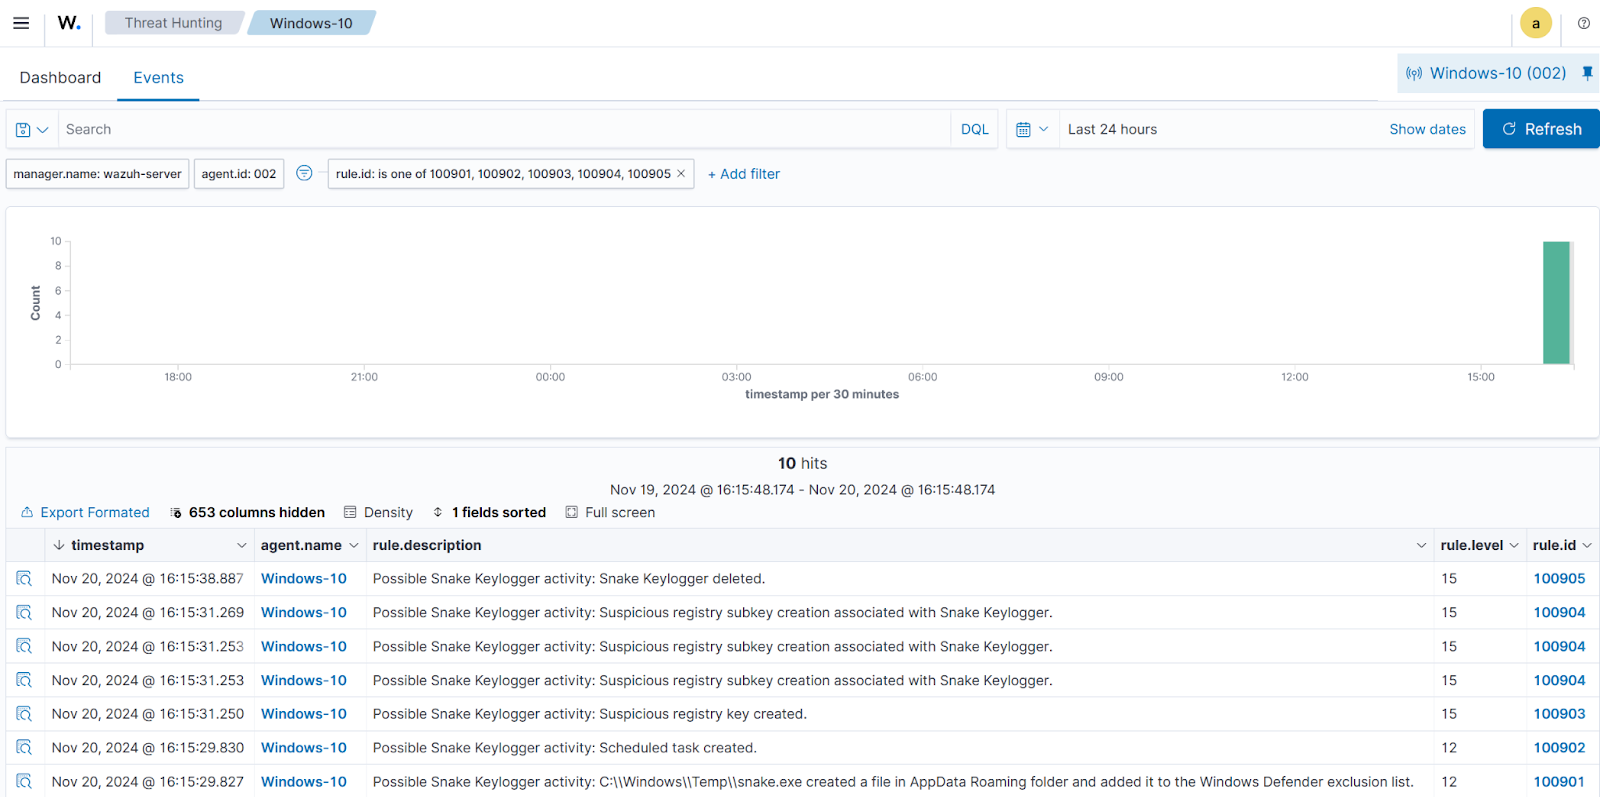The width and height of the screenshot is (1600, 797).
Task: Click the timestamp Nov 20, 2024 @ 16:15:31.269
Action: click(x=148, y=613)
